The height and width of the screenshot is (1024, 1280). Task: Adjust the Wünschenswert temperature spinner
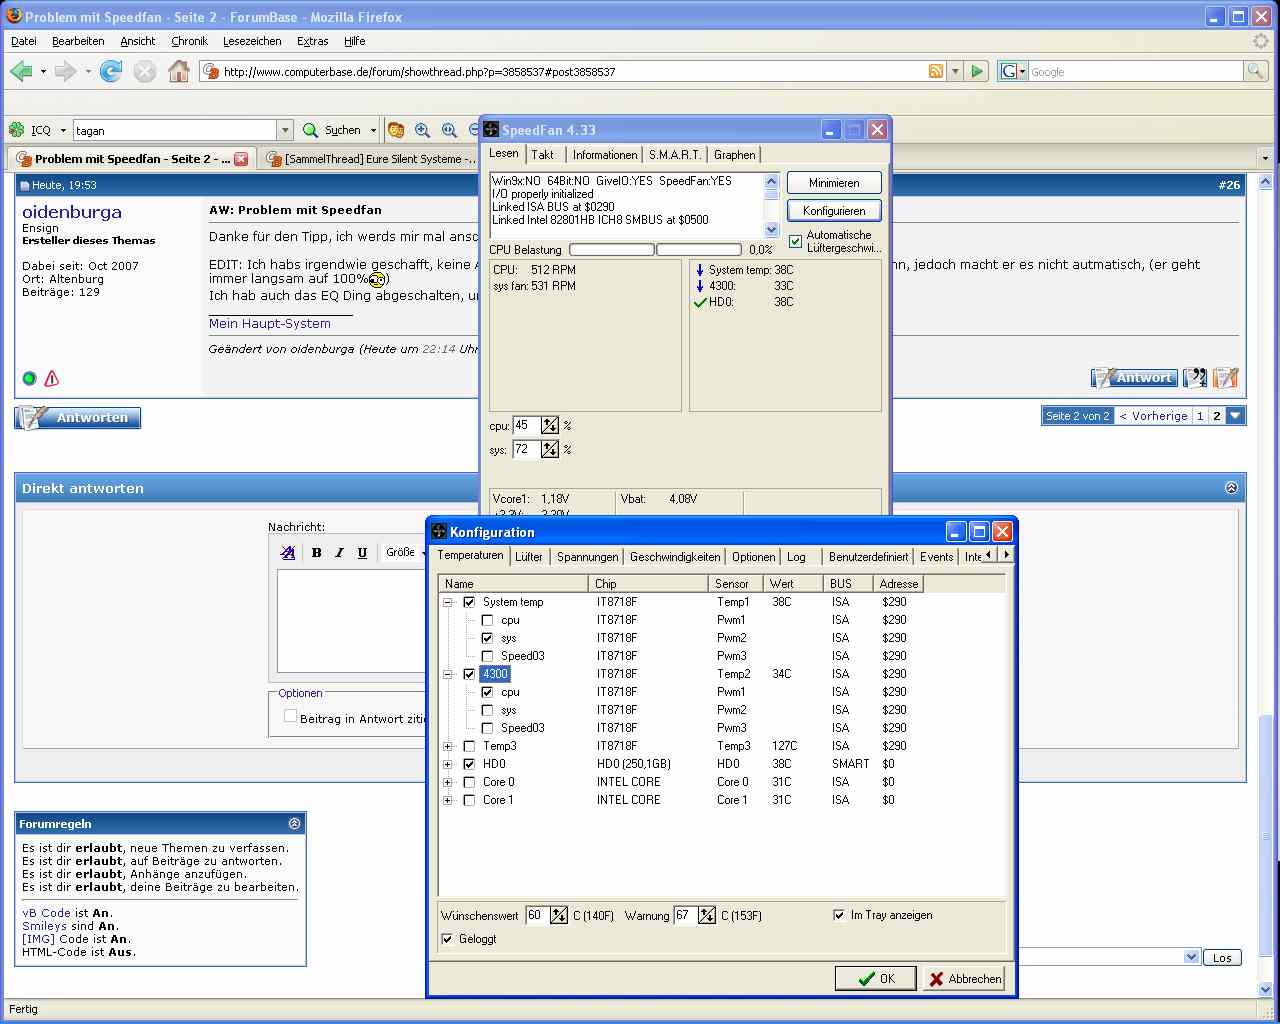click(x=560, y=915)
